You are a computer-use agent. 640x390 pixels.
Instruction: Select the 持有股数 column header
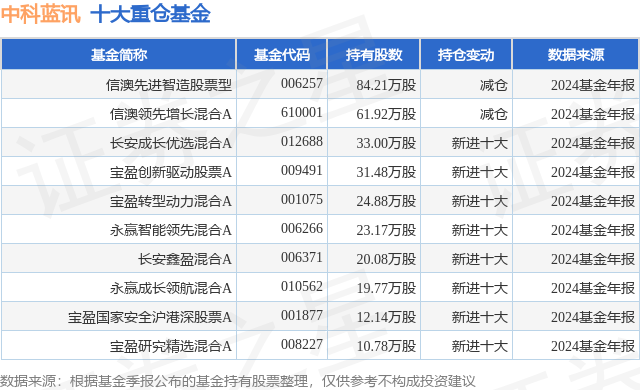(374, 55)
